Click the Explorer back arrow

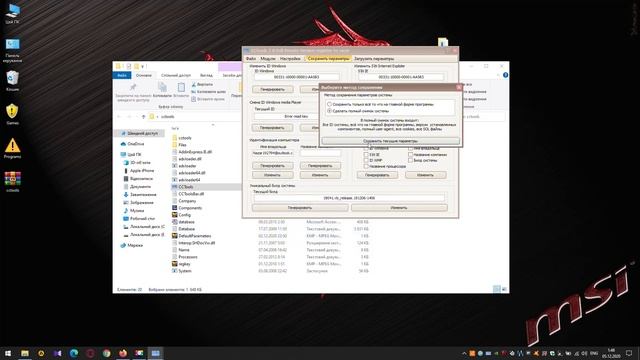119,117
